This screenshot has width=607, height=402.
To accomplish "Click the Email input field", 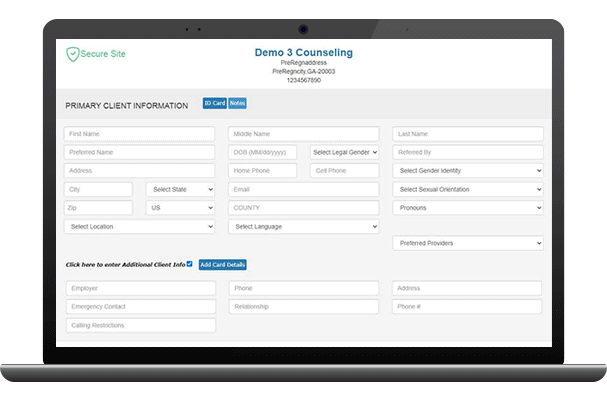I will click(x=303, y=189).
